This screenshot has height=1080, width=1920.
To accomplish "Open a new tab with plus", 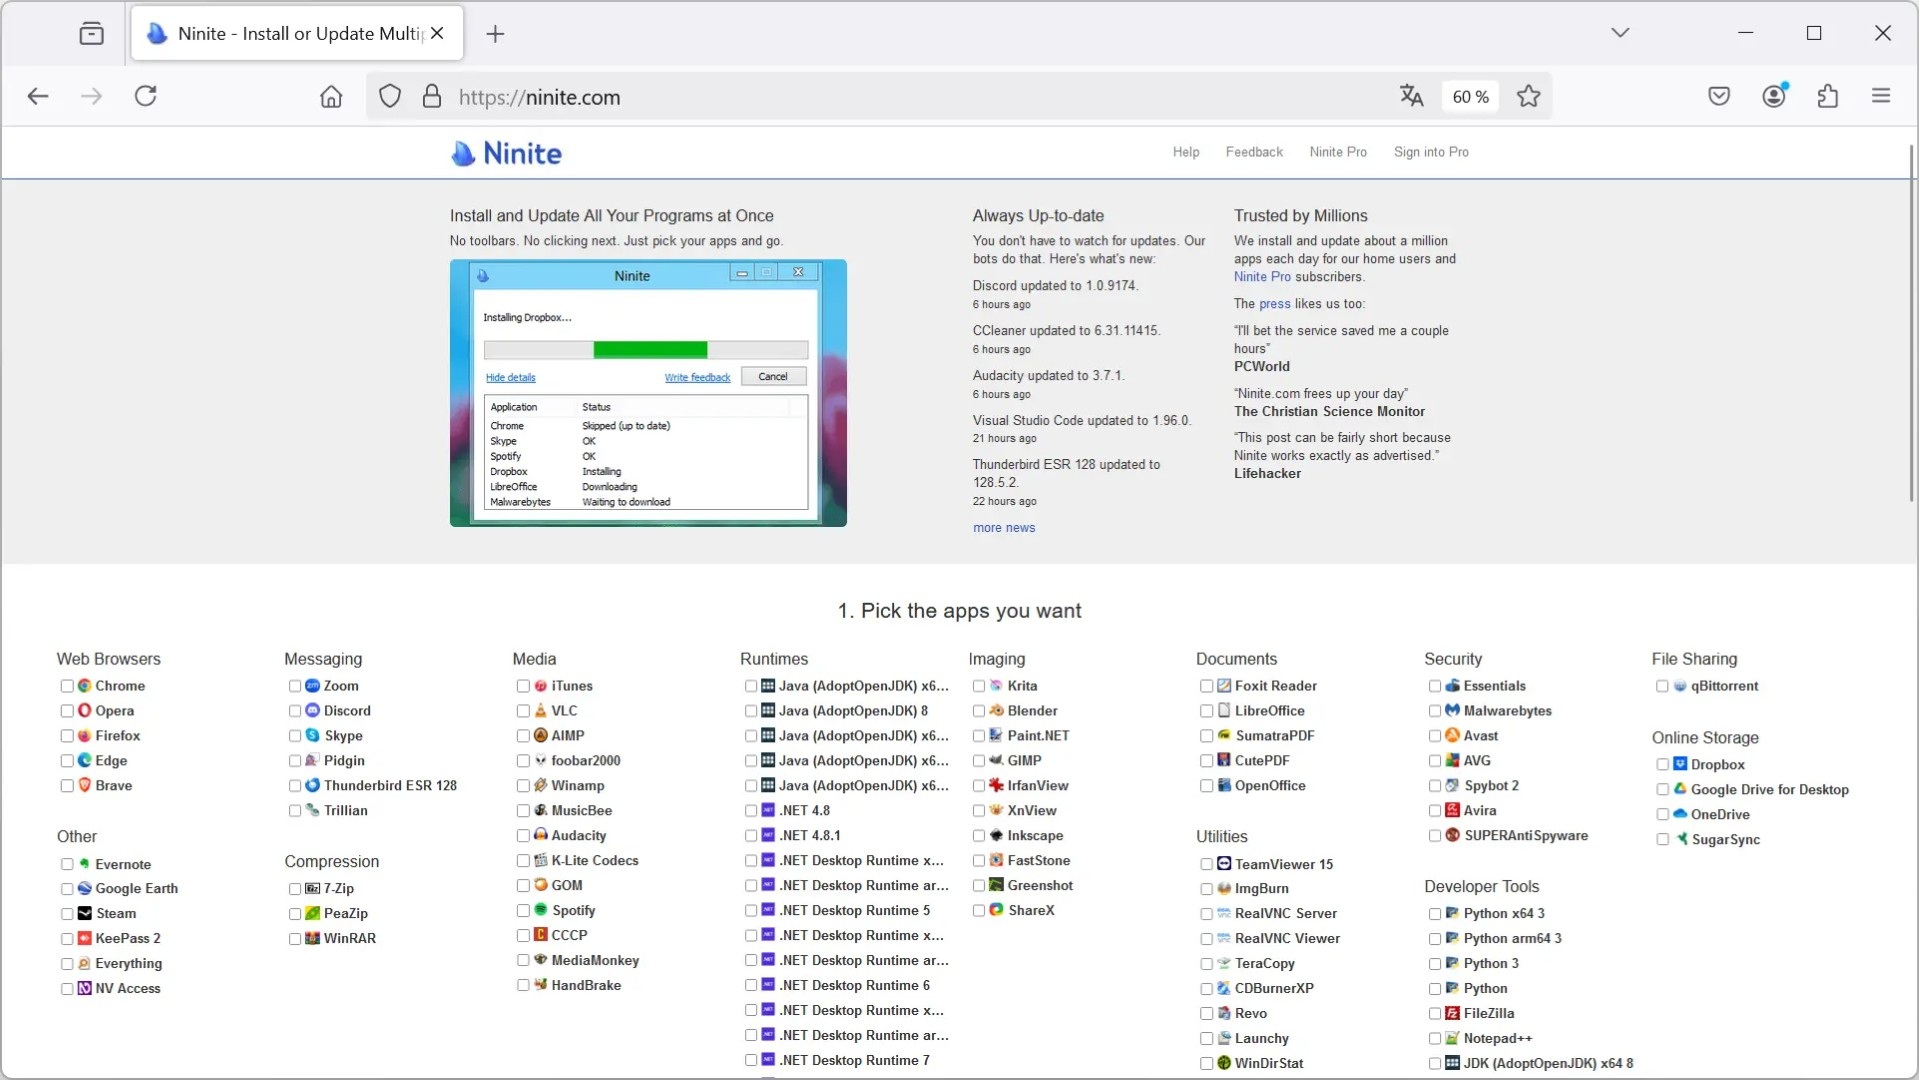I will tap(495, 33).
